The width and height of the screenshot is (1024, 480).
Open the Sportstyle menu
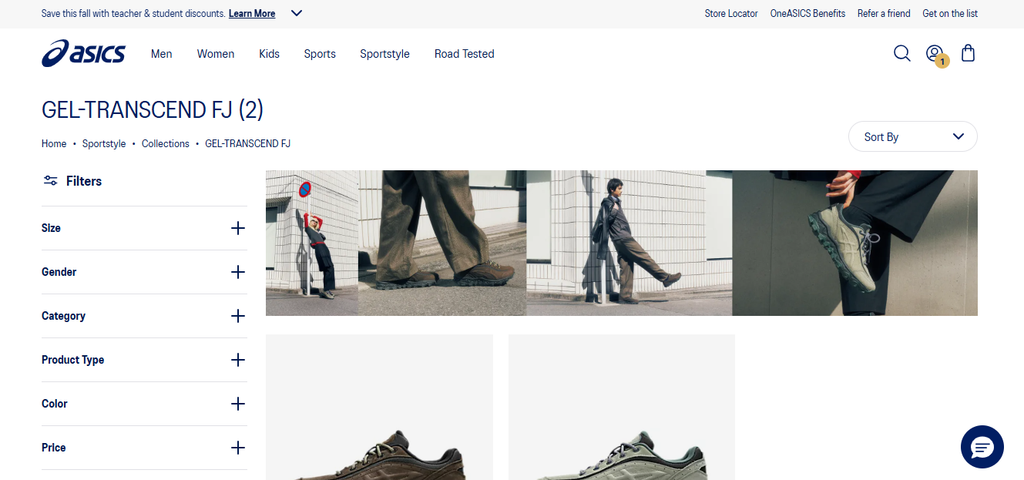click(385, 54)
